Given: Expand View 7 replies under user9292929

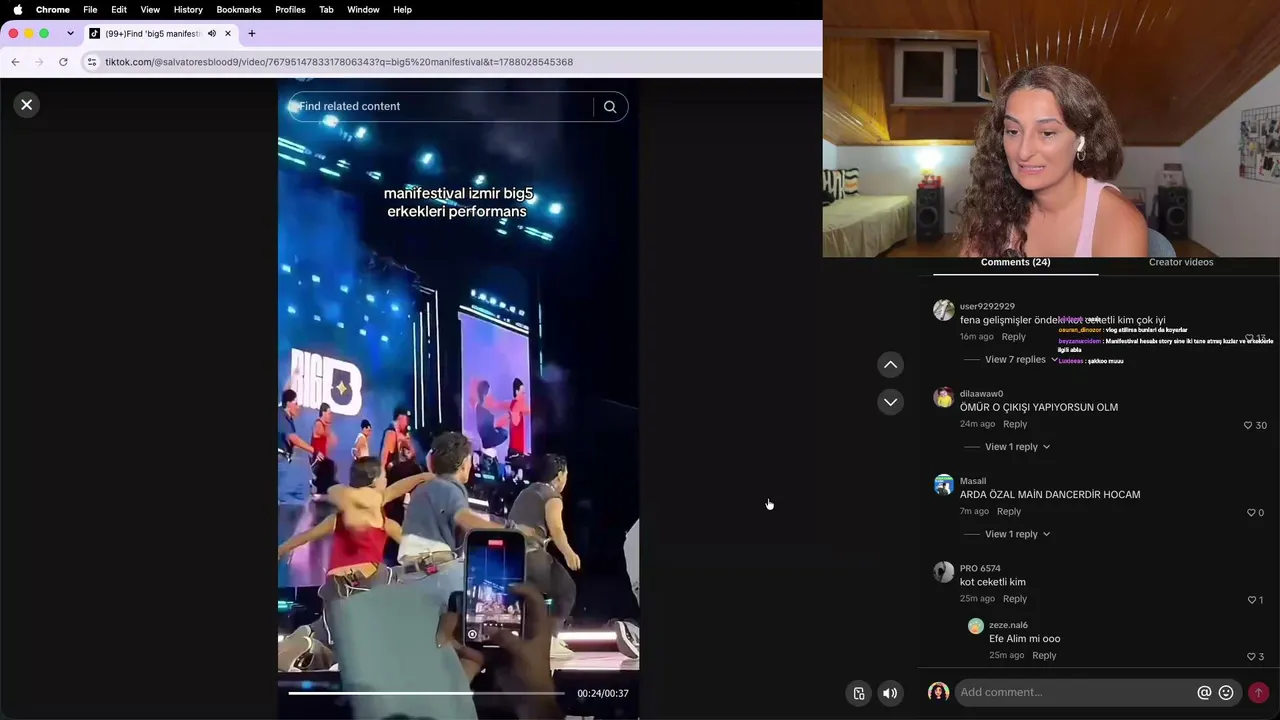Looking at the screenshot, I should pyautogui.click(x=1021, y=360).
